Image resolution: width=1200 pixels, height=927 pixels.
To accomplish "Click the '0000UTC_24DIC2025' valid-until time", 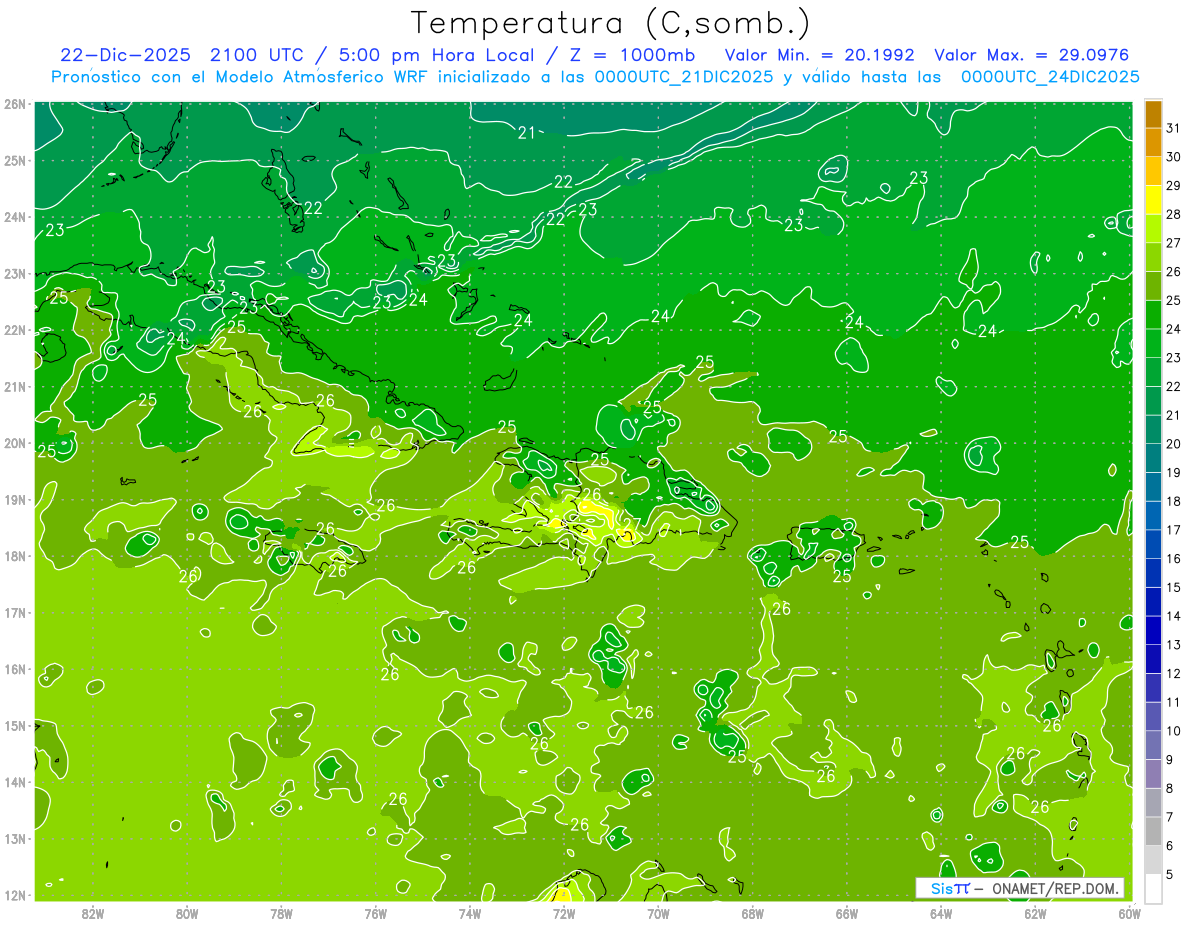I will (1050, 77).
